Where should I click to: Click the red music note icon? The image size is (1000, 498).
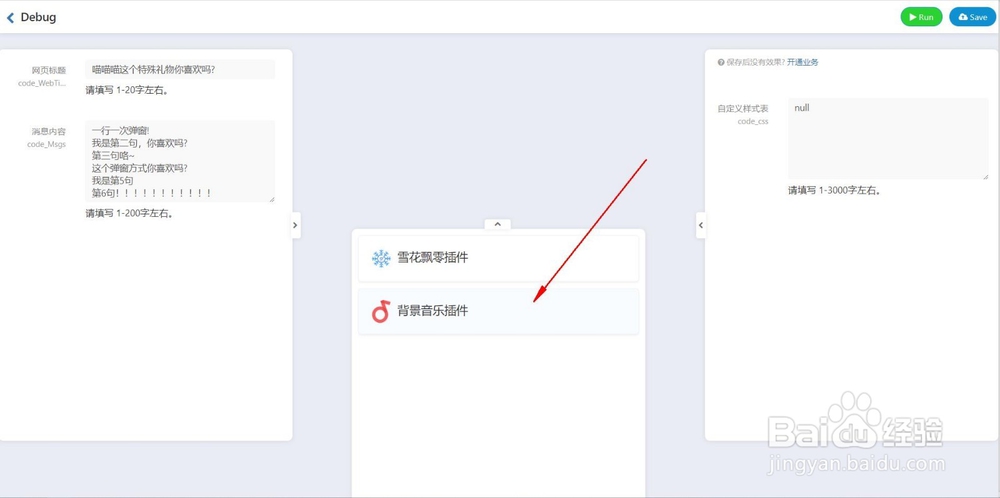[381, 311]
